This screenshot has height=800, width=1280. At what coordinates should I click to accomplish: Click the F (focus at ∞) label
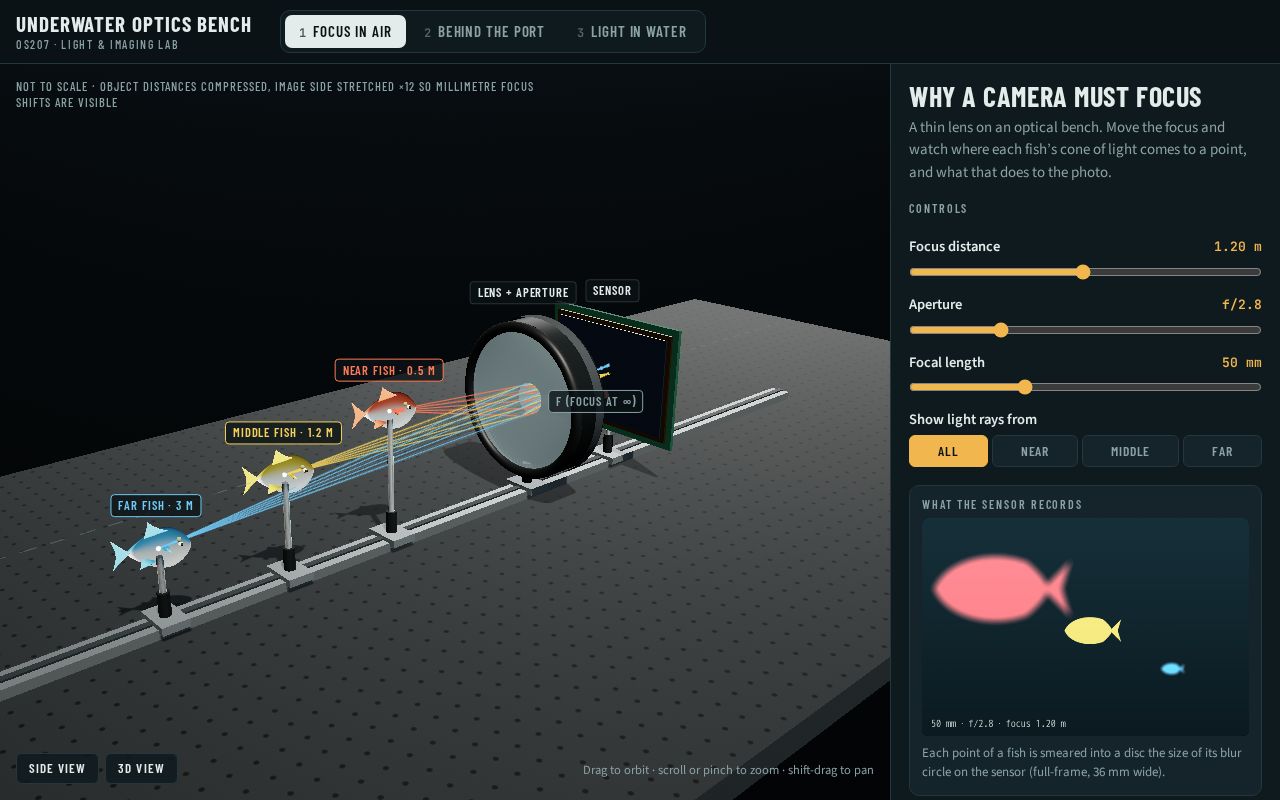[x=595, y=401]
